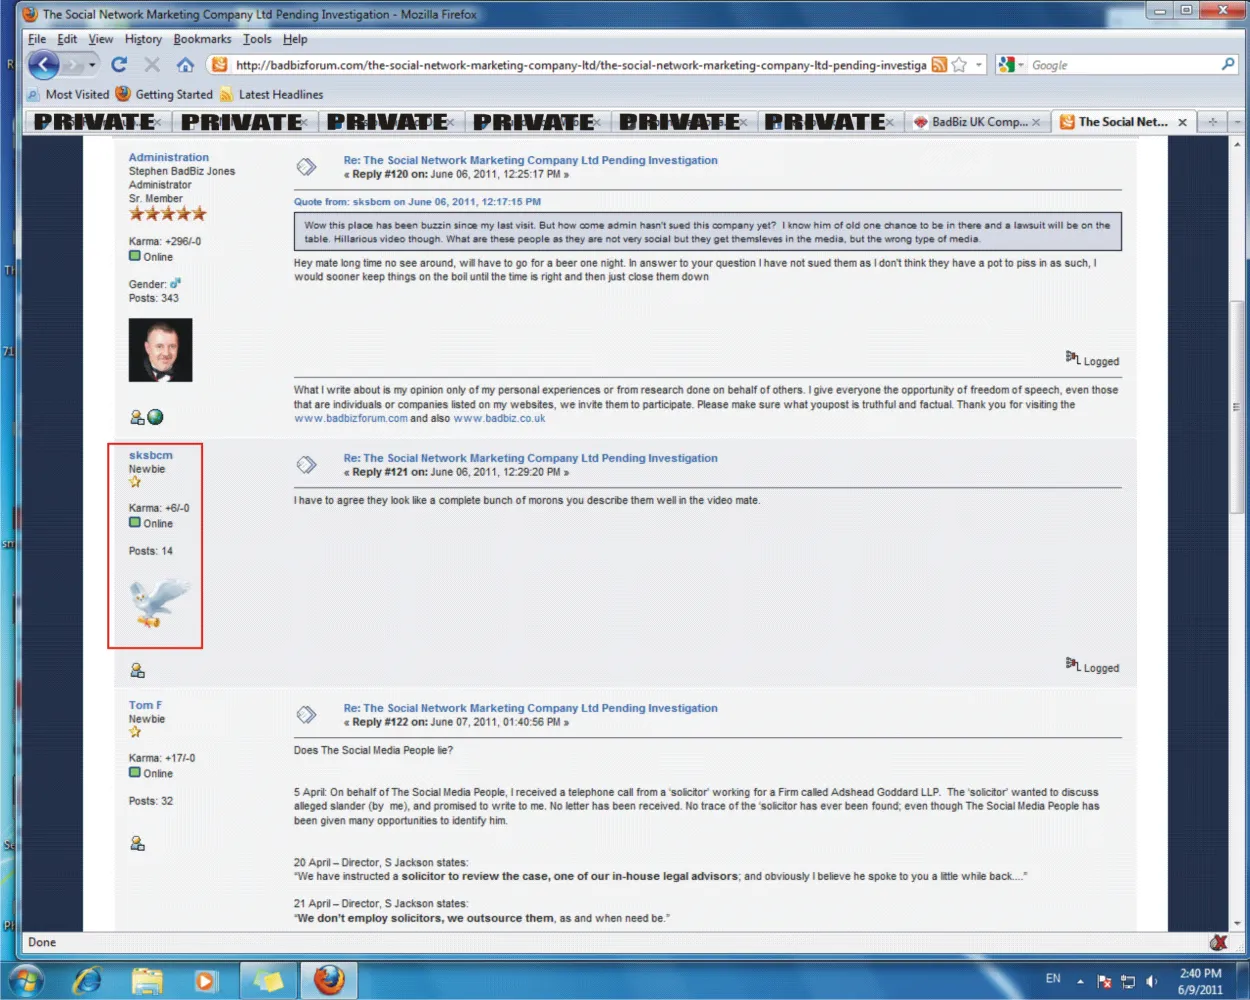Launch Internet Explorer from the taskbar
This screenshot has width=1250, height=1000.
(87, 980)
